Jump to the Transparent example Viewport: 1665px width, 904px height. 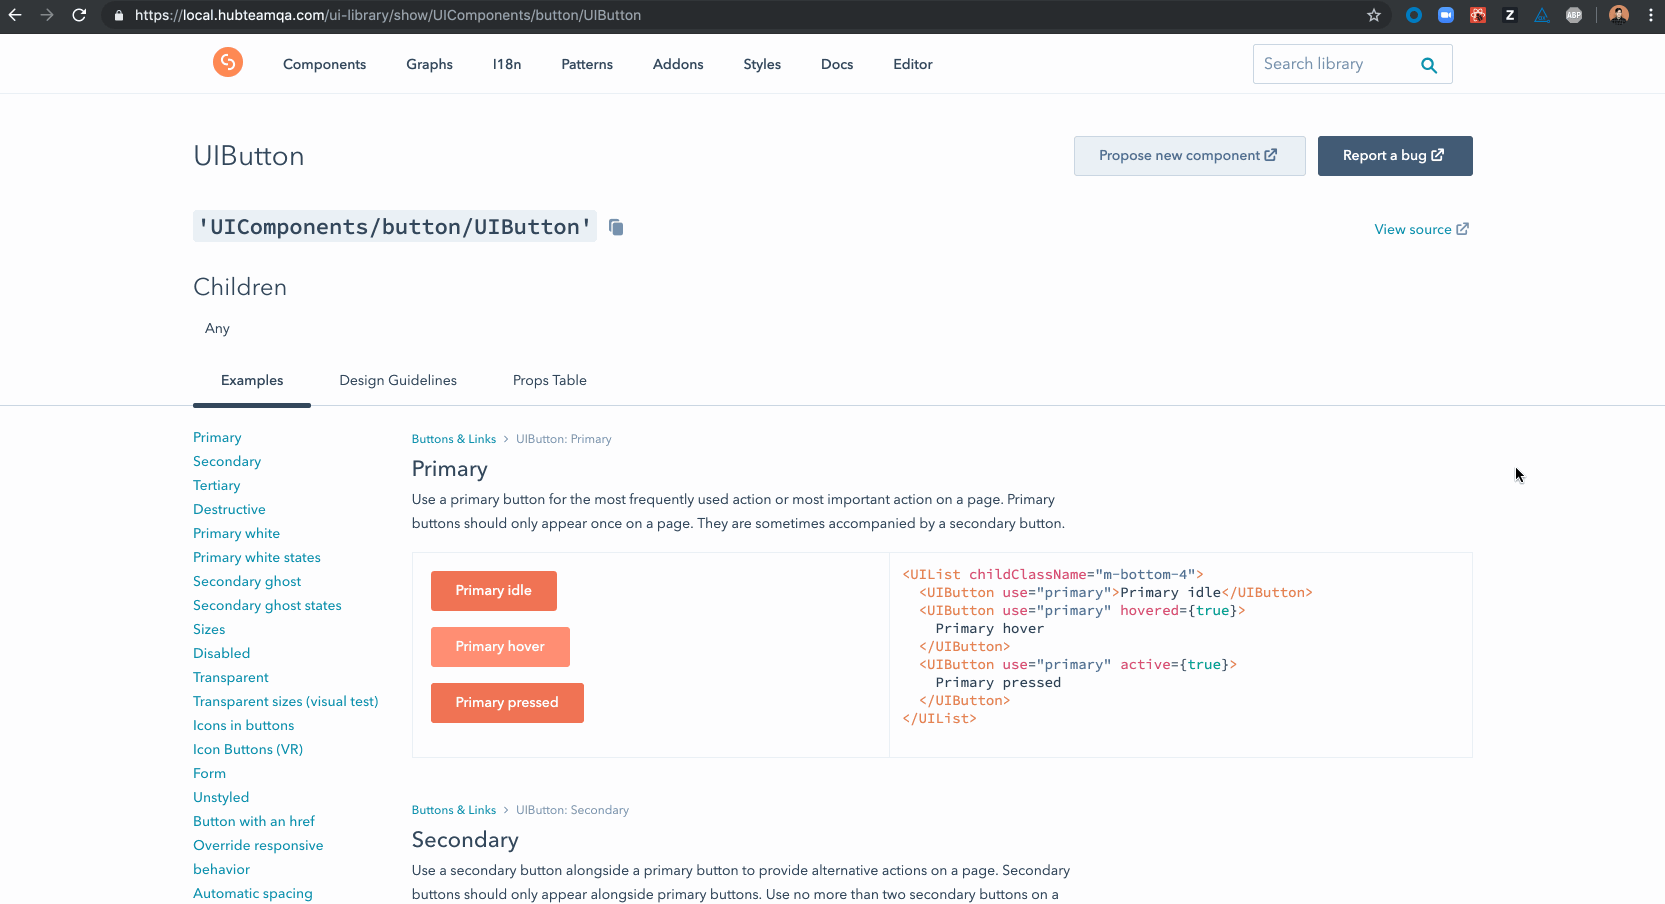[231, 677]
